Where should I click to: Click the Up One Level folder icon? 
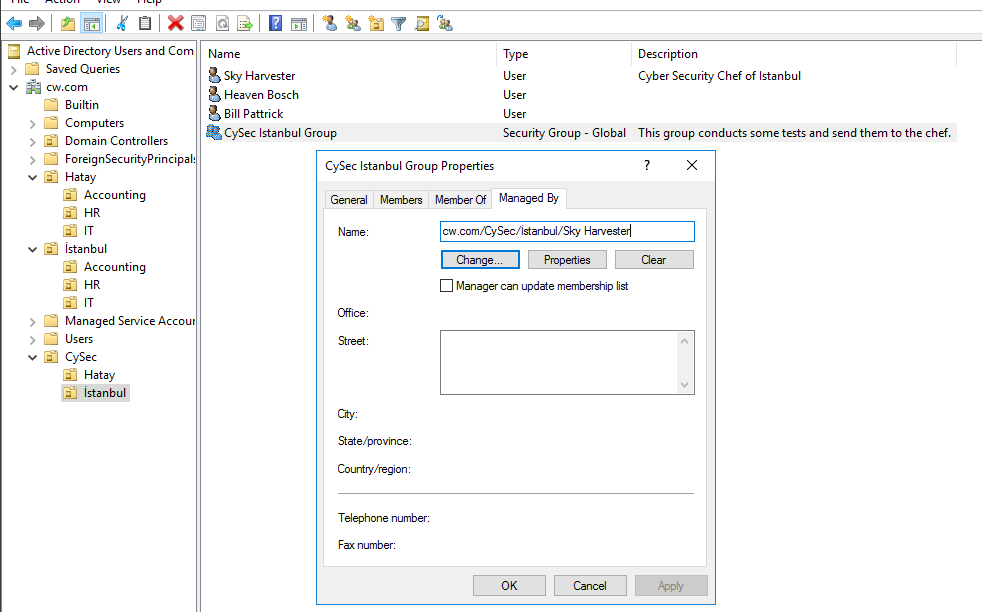(67, 23)
